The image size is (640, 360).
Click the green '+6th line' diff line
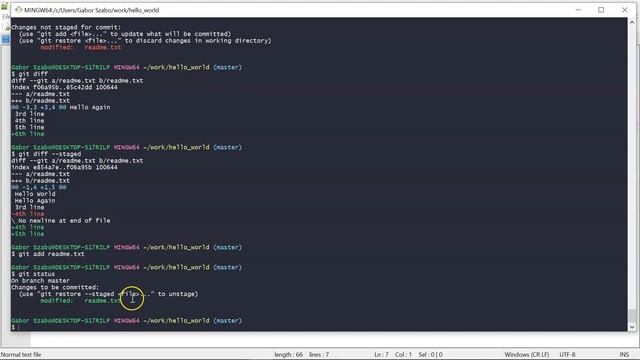28,134
